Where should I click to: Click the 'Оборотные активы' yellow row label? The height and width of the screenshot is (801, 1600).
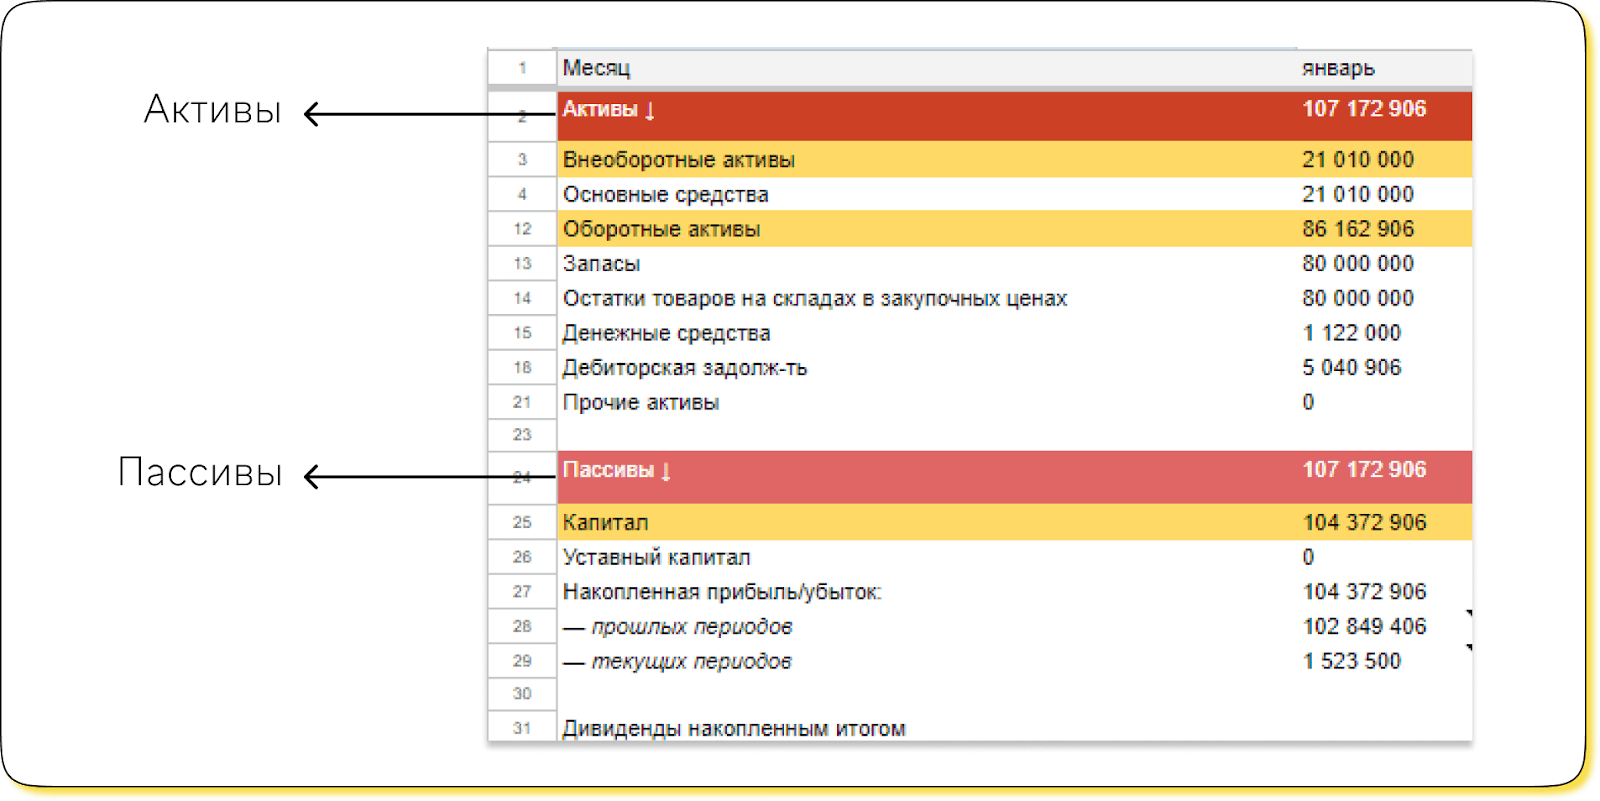click(661, 229)
